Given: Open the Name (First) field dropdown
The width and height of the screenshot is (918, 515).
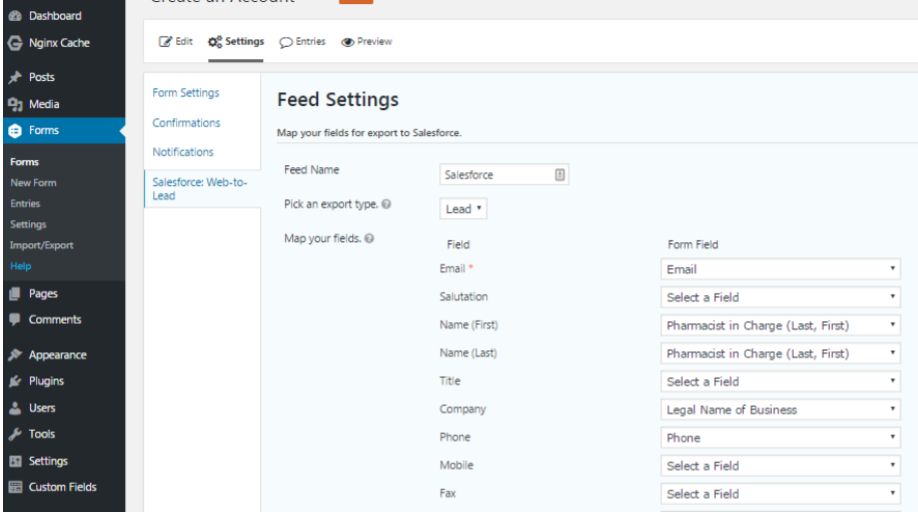Looking at the screenshot, I should 780,325.
